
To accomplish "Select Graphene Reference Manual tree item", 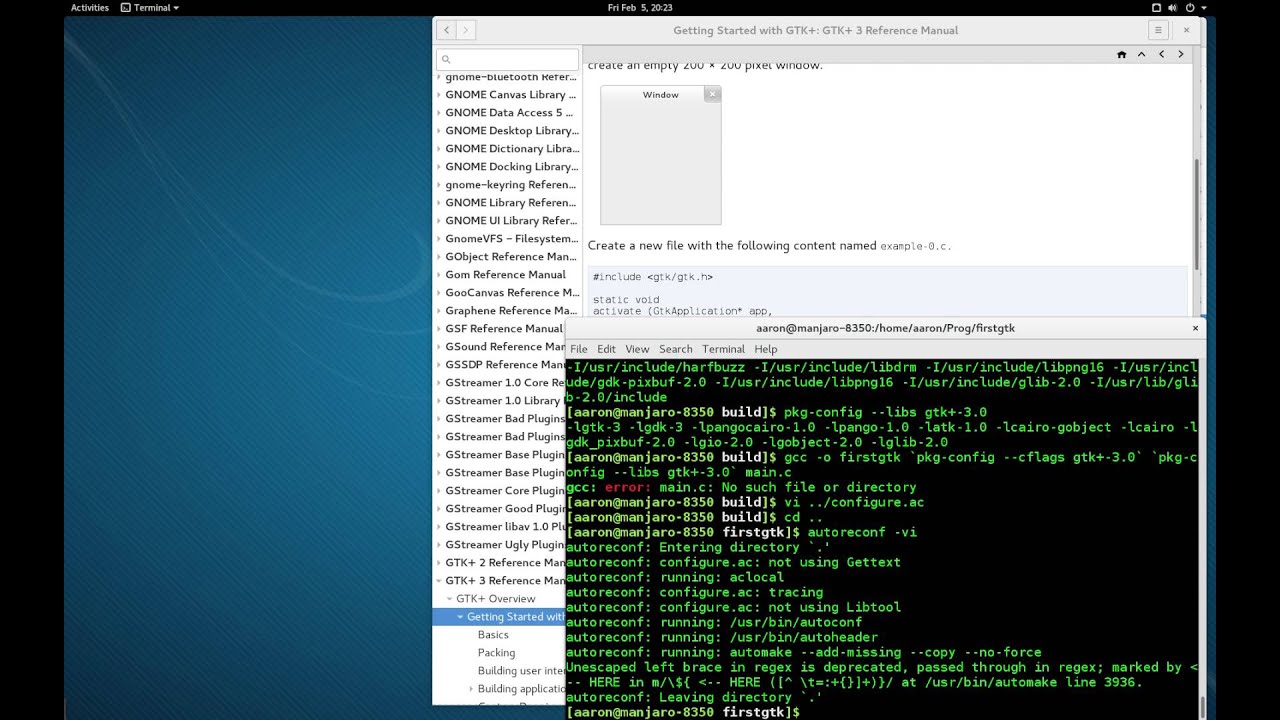I will [x=511, y=311].
